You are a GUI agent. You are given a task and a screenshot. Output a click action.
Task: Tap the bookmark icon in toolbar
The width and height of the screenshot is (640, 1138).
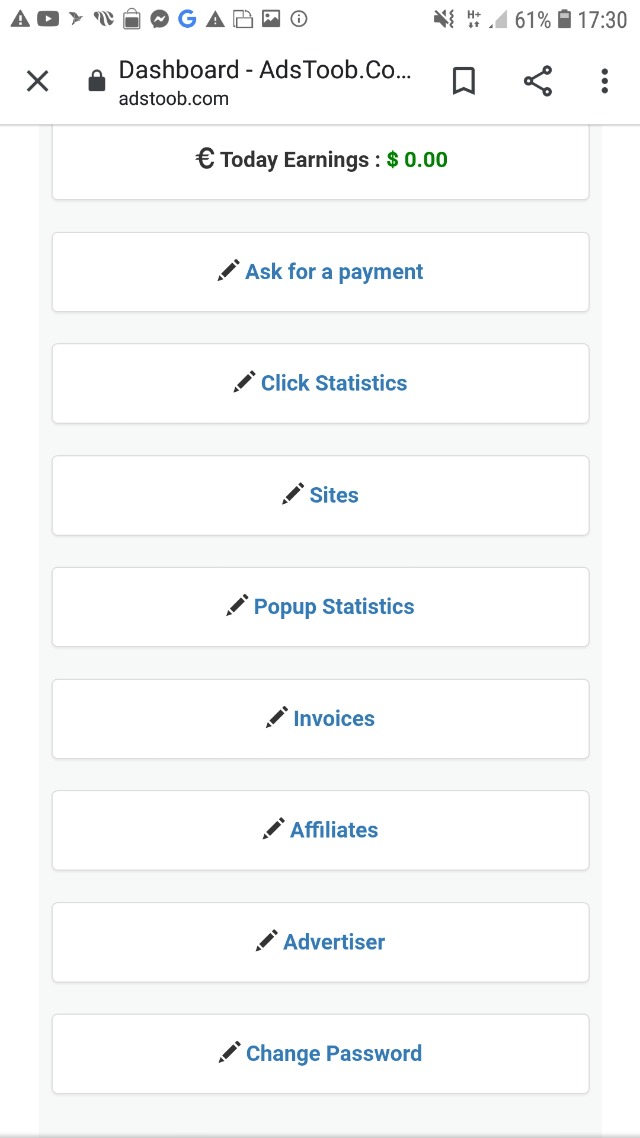tap(463, 81)
